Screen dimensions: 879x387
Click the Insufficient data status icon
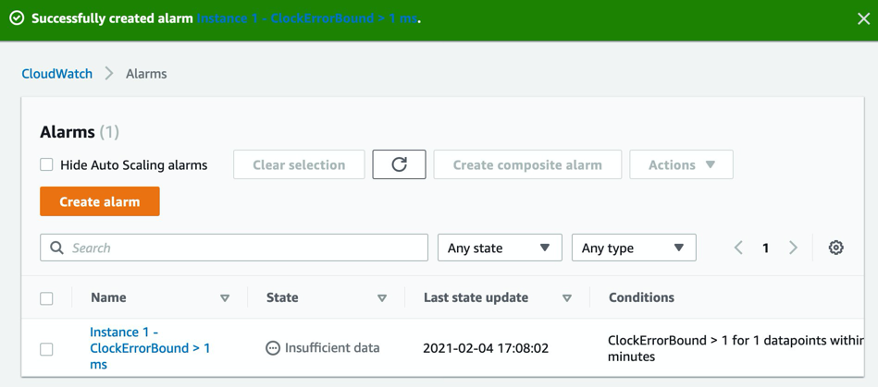click(x=272, y=348)
